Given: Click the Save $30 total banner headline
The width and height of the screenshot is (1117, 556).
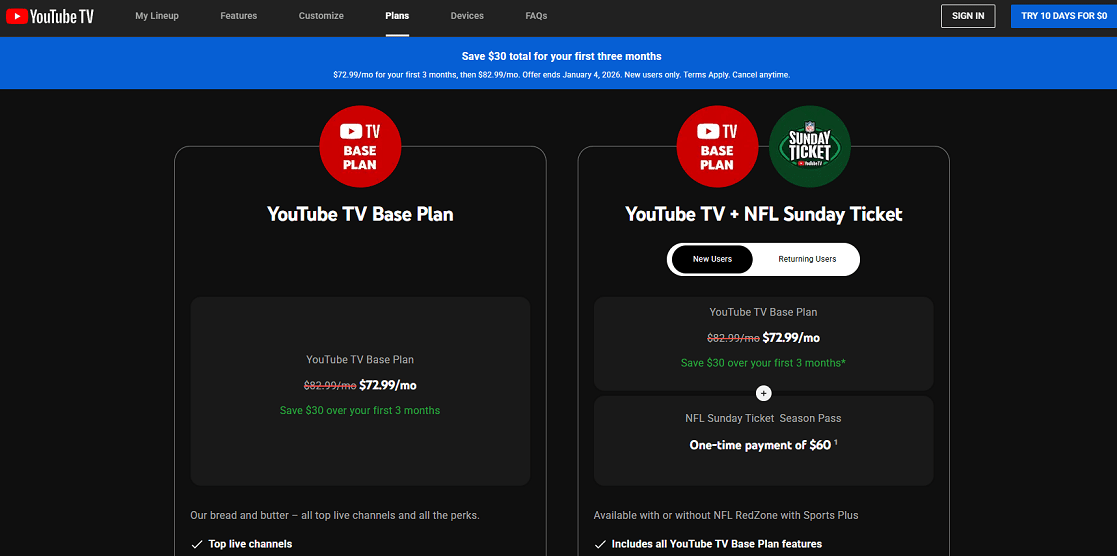Looking at the screenshot, I should [x=561, y=56].
